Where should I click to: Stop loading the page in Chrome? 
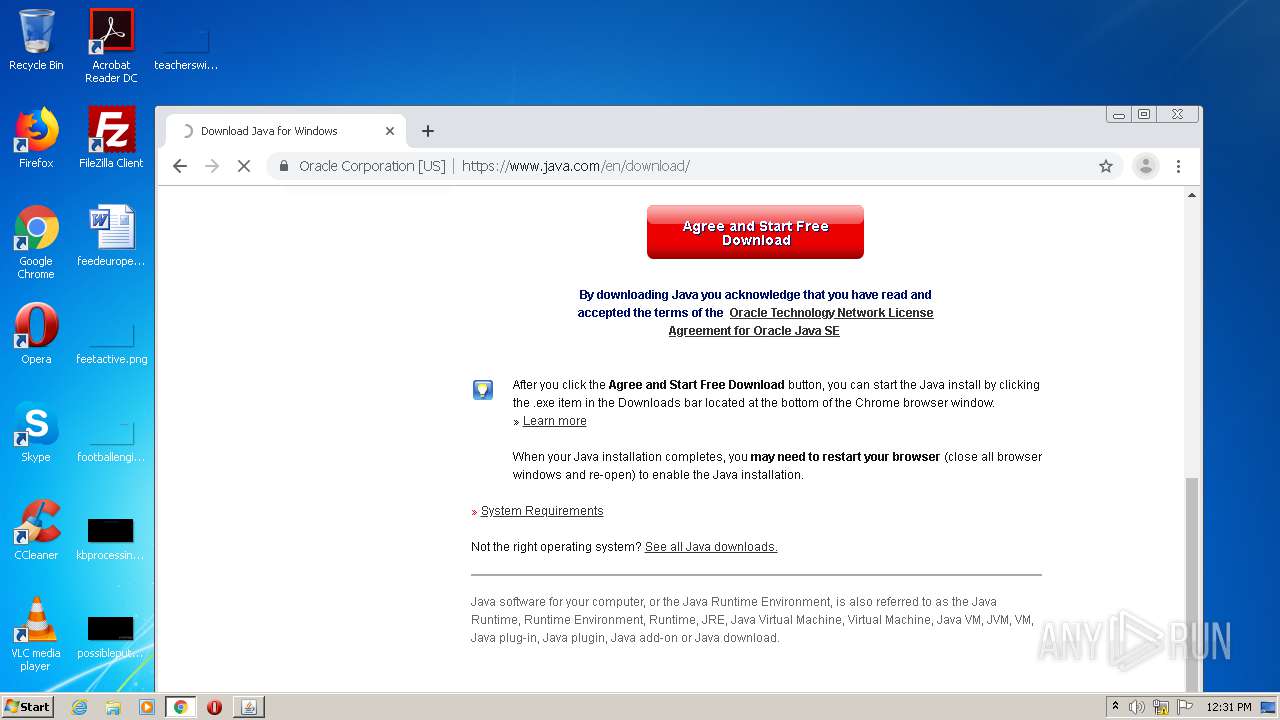coord(244,166)
